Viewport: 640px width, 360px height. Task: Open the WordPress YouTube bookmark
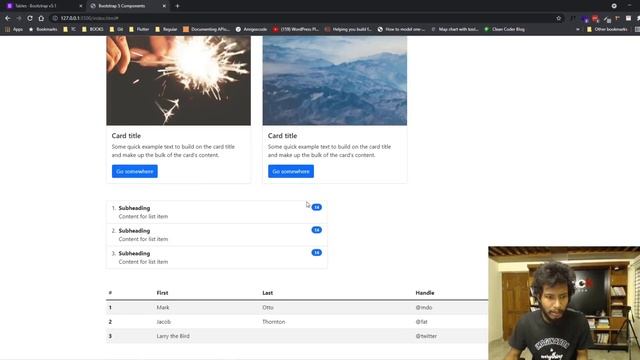[x=296, y=29]
